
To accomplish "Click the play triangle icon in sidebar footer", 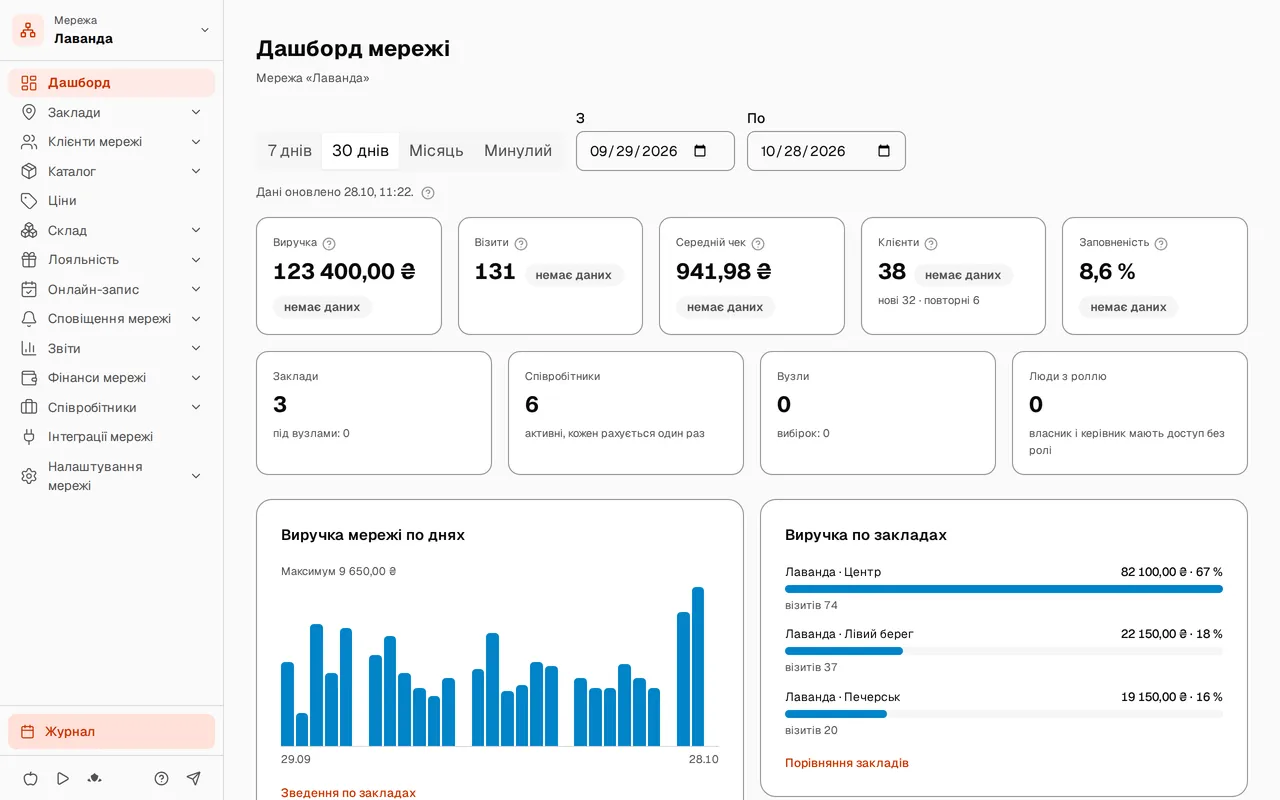I will point(63,778).
